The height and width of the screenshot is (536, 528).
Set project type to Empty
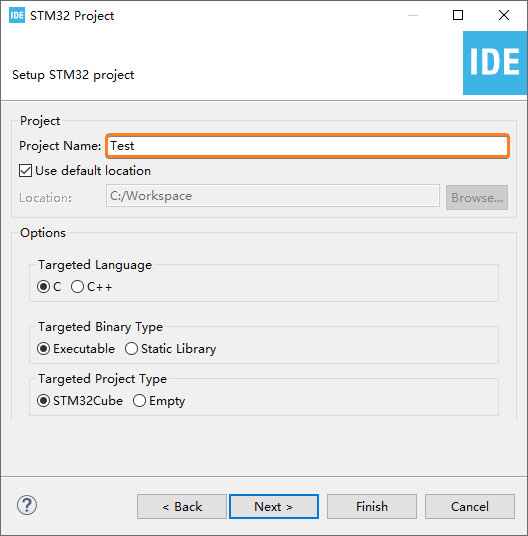[x=139, y=401]
